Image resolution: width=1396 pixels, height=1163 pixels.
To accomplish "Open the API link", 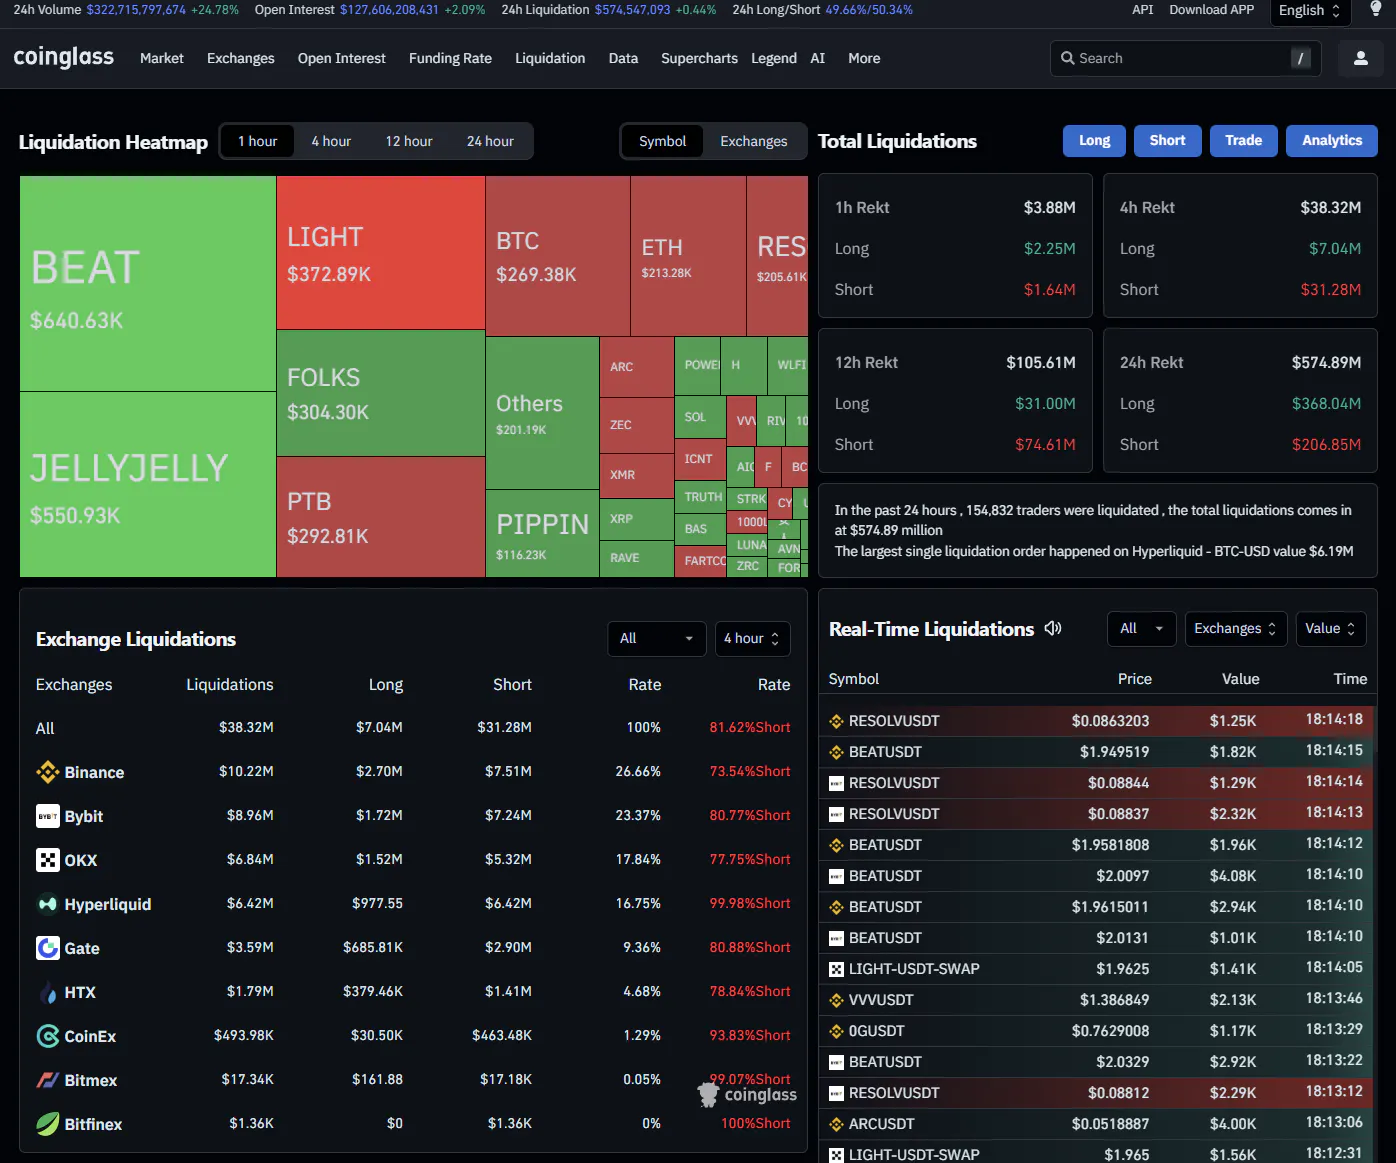I will 1142,10.
